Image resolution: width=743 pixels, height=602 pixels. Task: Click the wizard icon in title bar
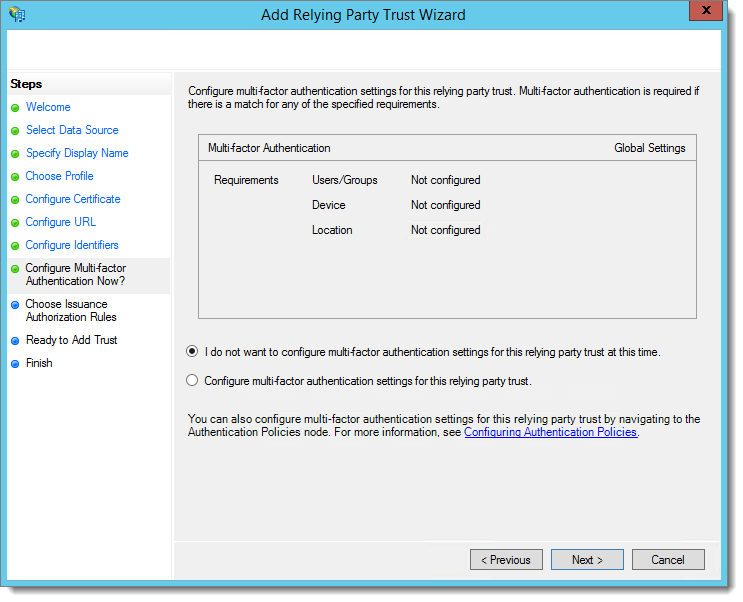17,15
